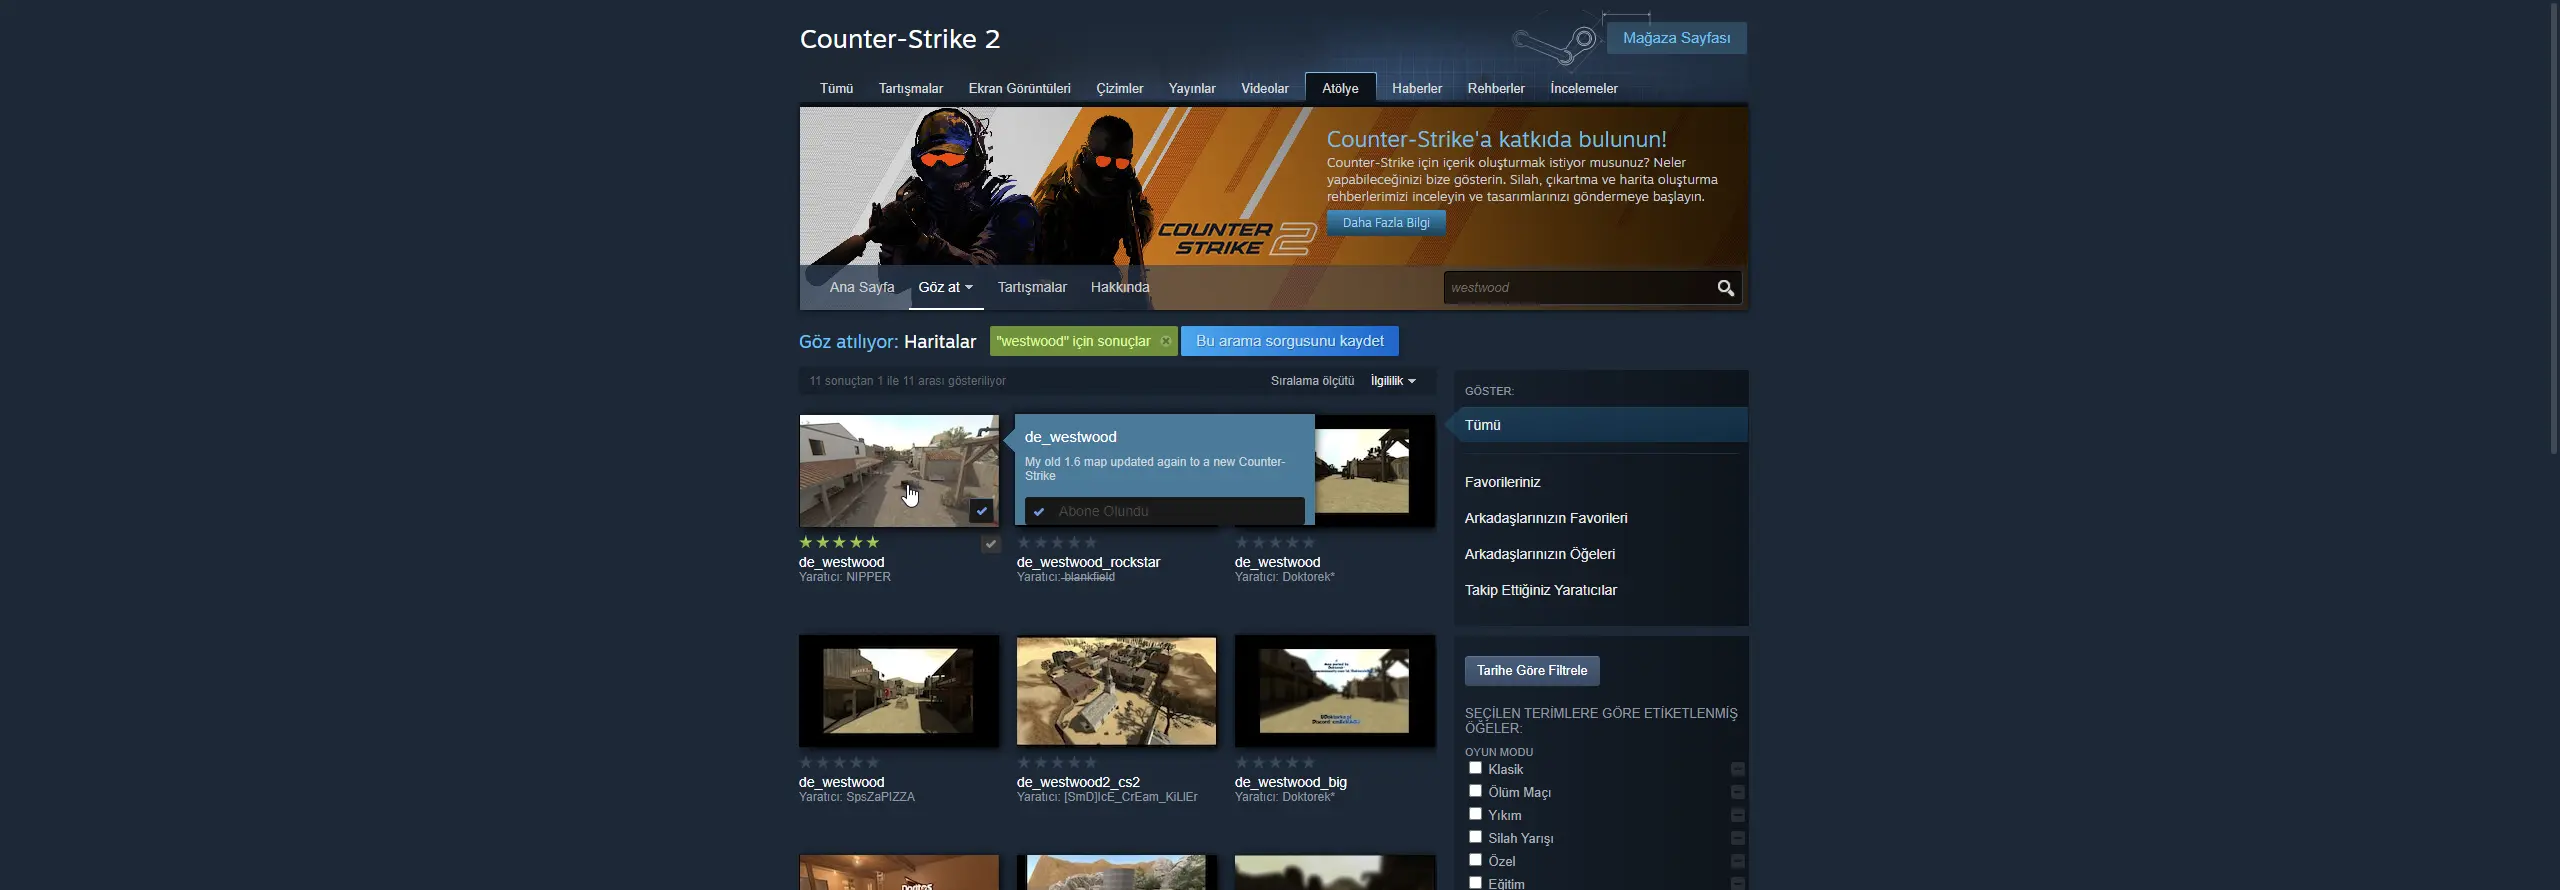Open the de_westwood_big map thumbnail
The width and height of the screenshot is (2560, 890).
coord(1335,691)
